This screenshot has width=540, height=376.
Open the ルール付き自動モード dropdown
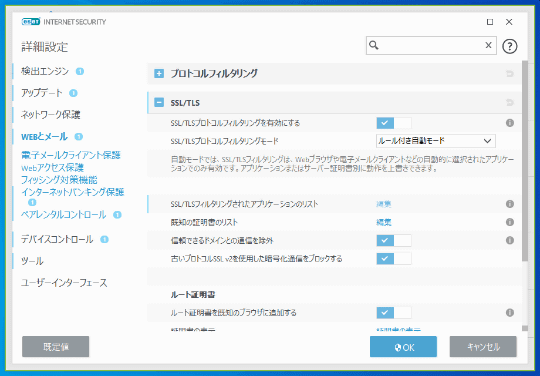pyautogui.click(x=436, y=141)
